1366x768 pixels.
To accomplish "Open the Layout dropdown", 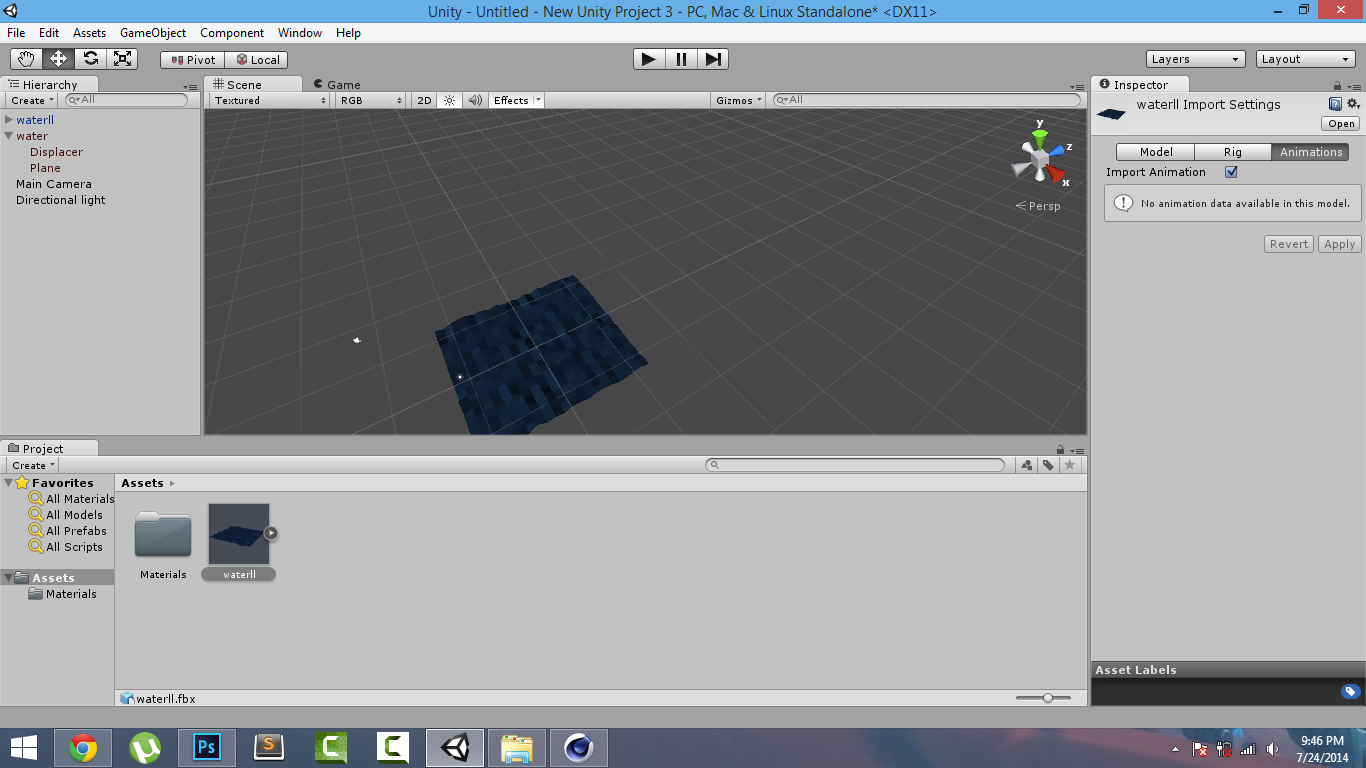I will tap(1306, 59).
